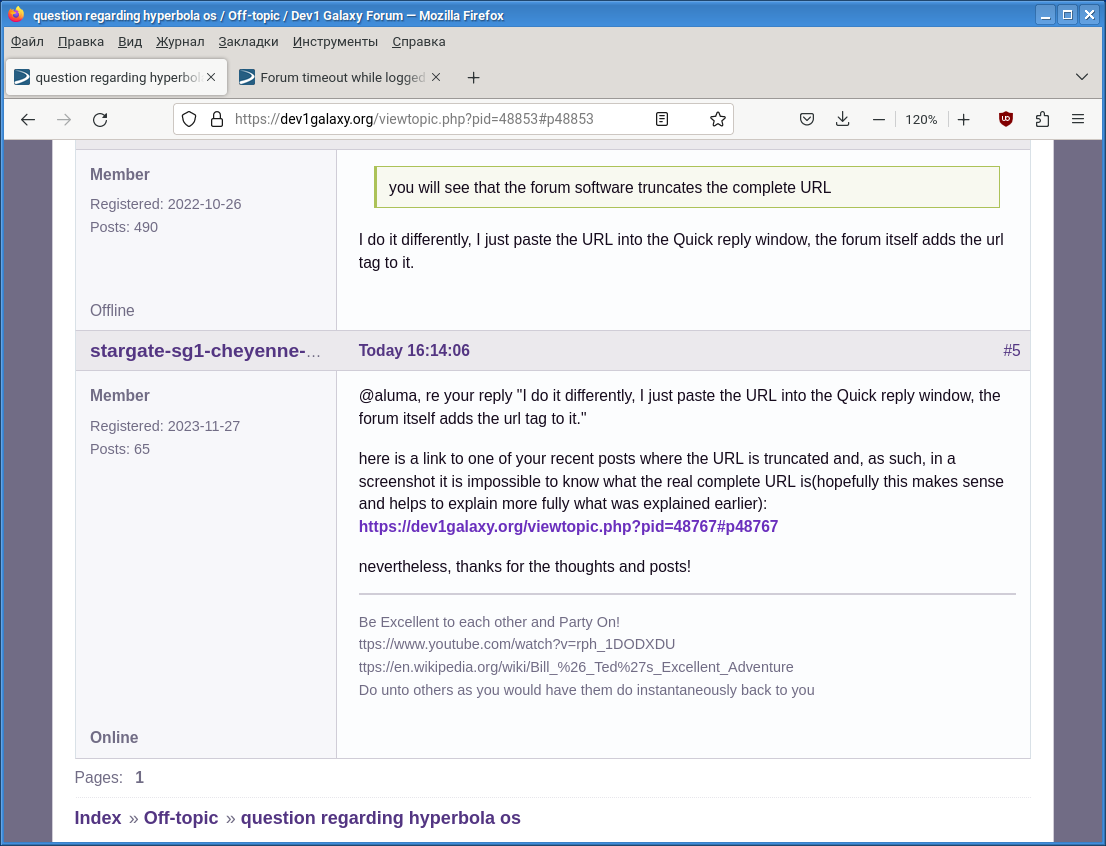
Task: Click 'Registered: 2022-10-26' text
Action: coord(165,204)
